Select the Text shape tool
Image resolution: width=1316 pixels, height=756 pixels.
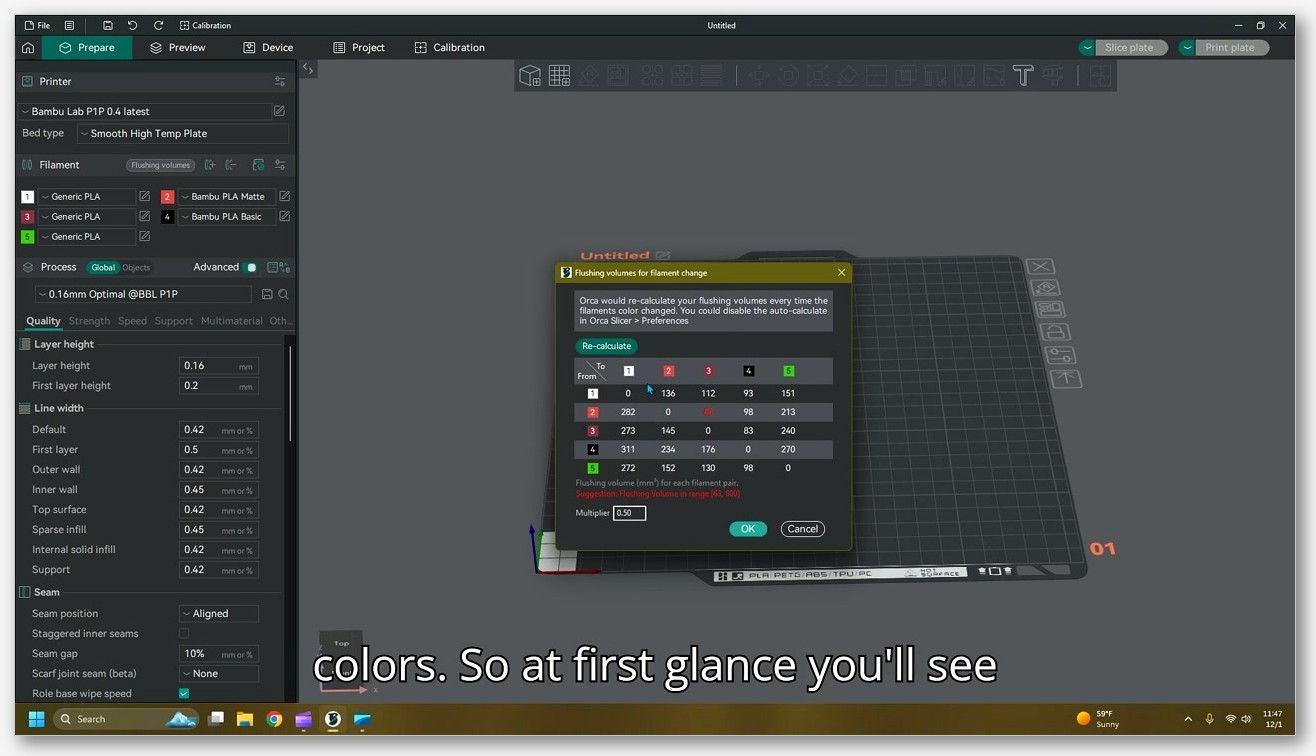coord(1022,75)
